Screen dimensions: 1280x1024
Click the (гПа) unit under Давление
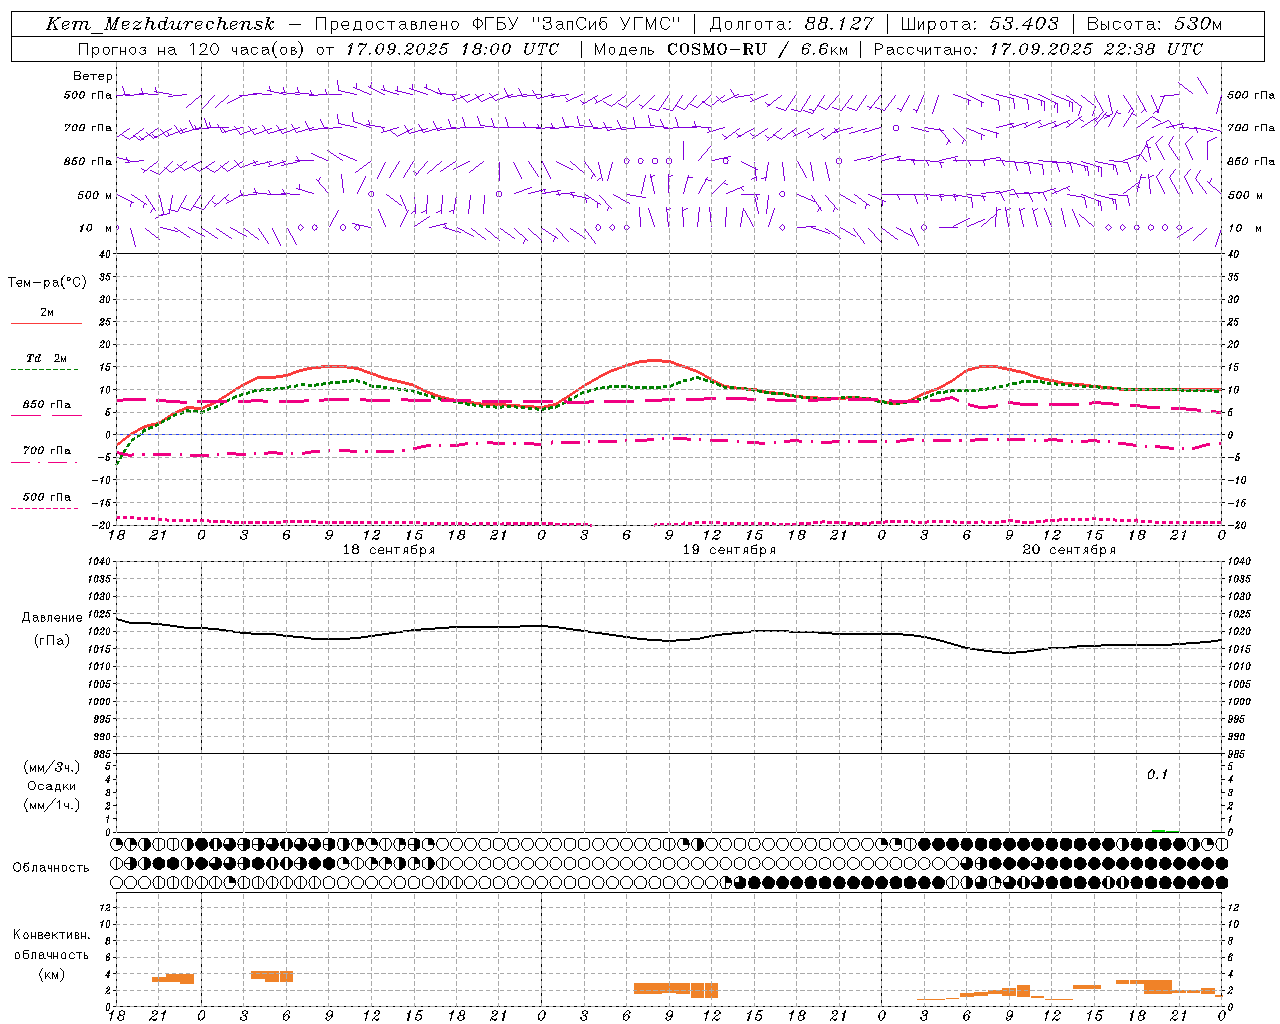pyautogui.click(x=52, y=641)
